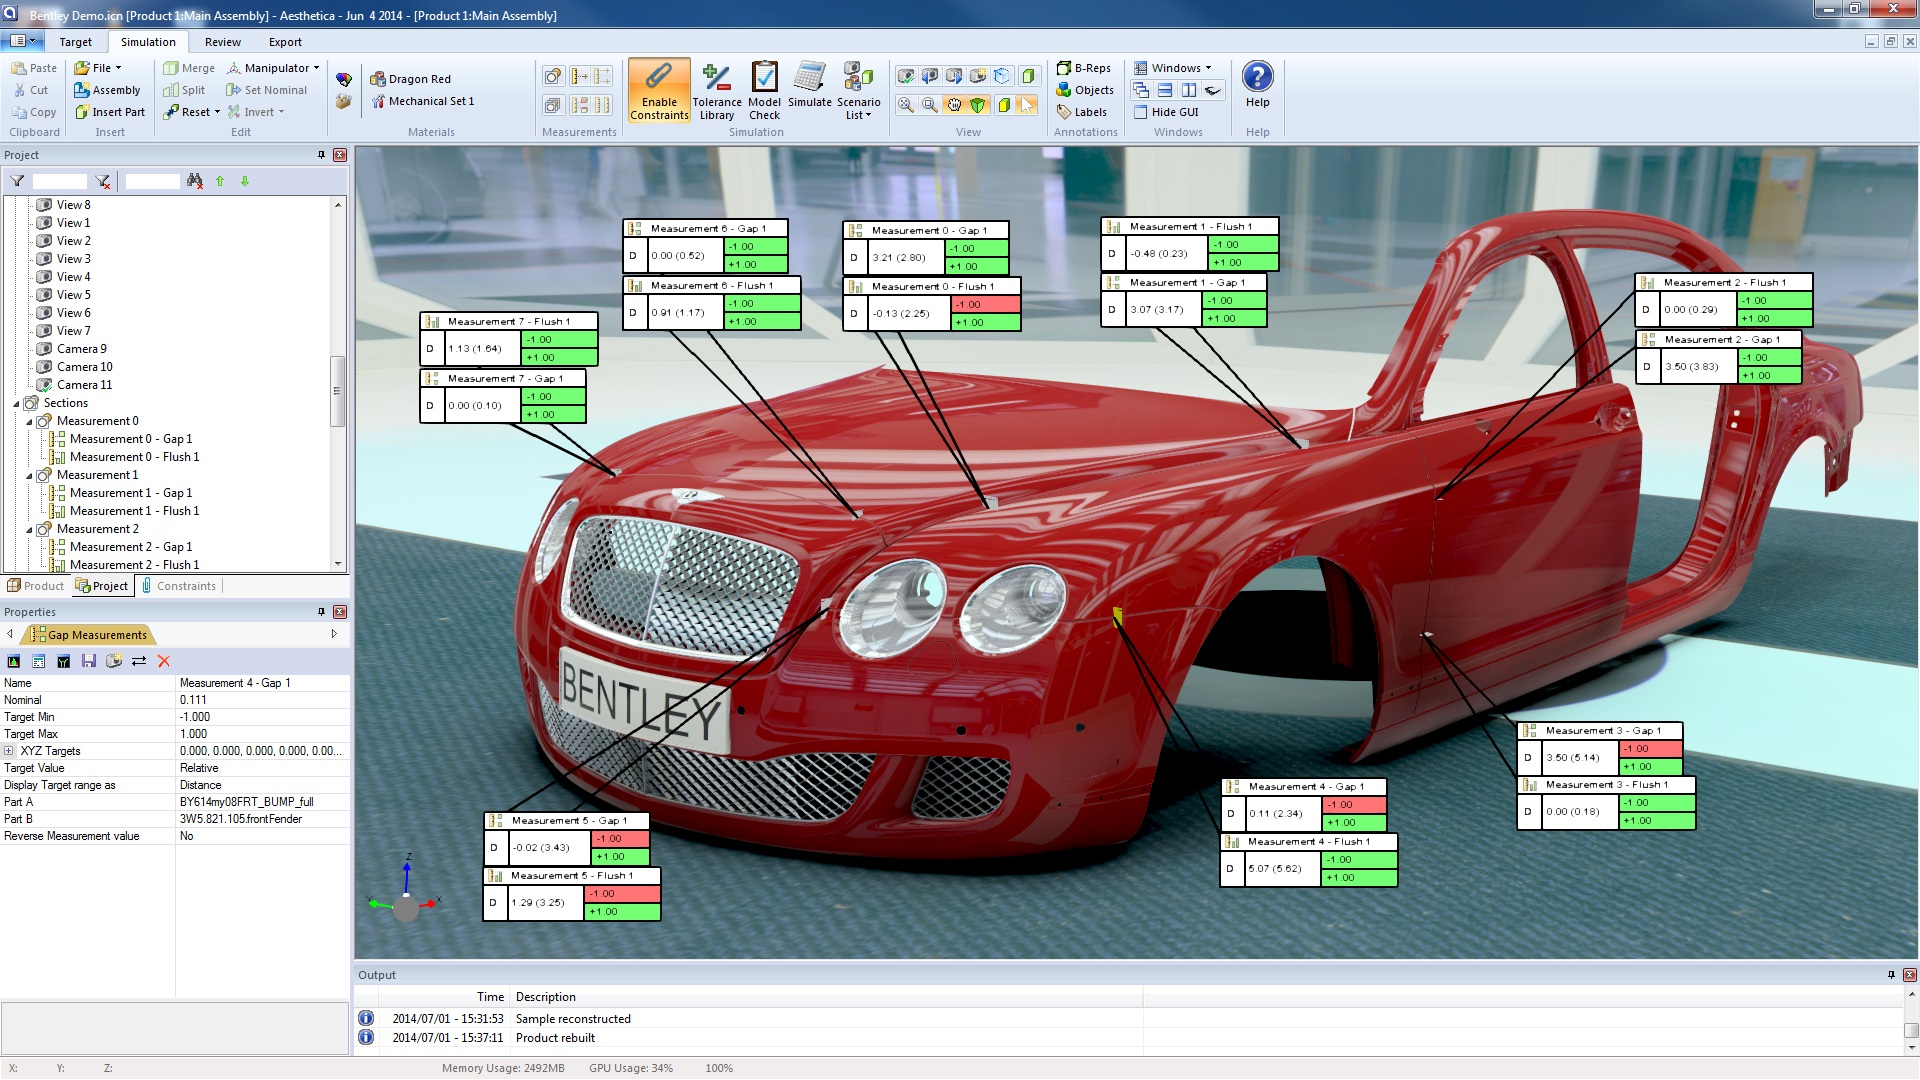Switch to the Review ribbon tab
1920x1080 pixels.
[x=222, y=42]
